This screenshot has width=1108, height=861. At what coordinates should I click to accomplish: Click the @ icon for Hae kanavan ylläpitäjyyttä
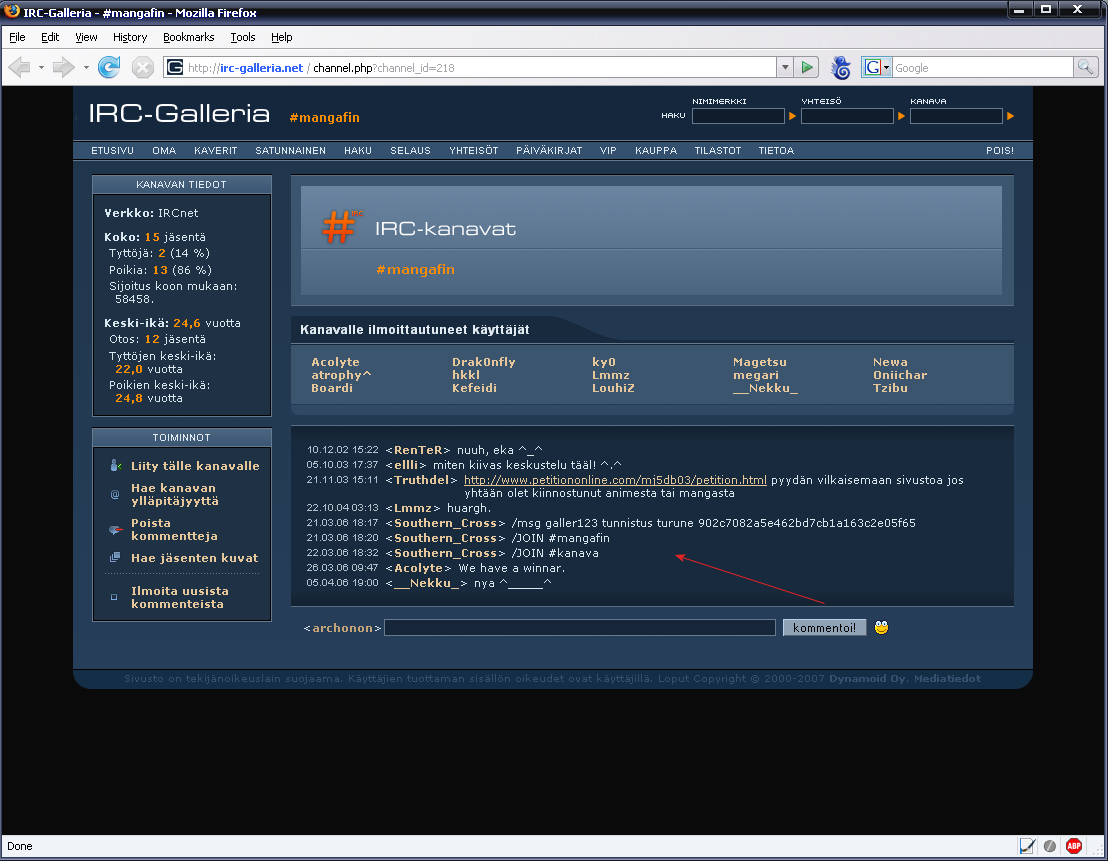pyautogui.click(x=114, y=494)
